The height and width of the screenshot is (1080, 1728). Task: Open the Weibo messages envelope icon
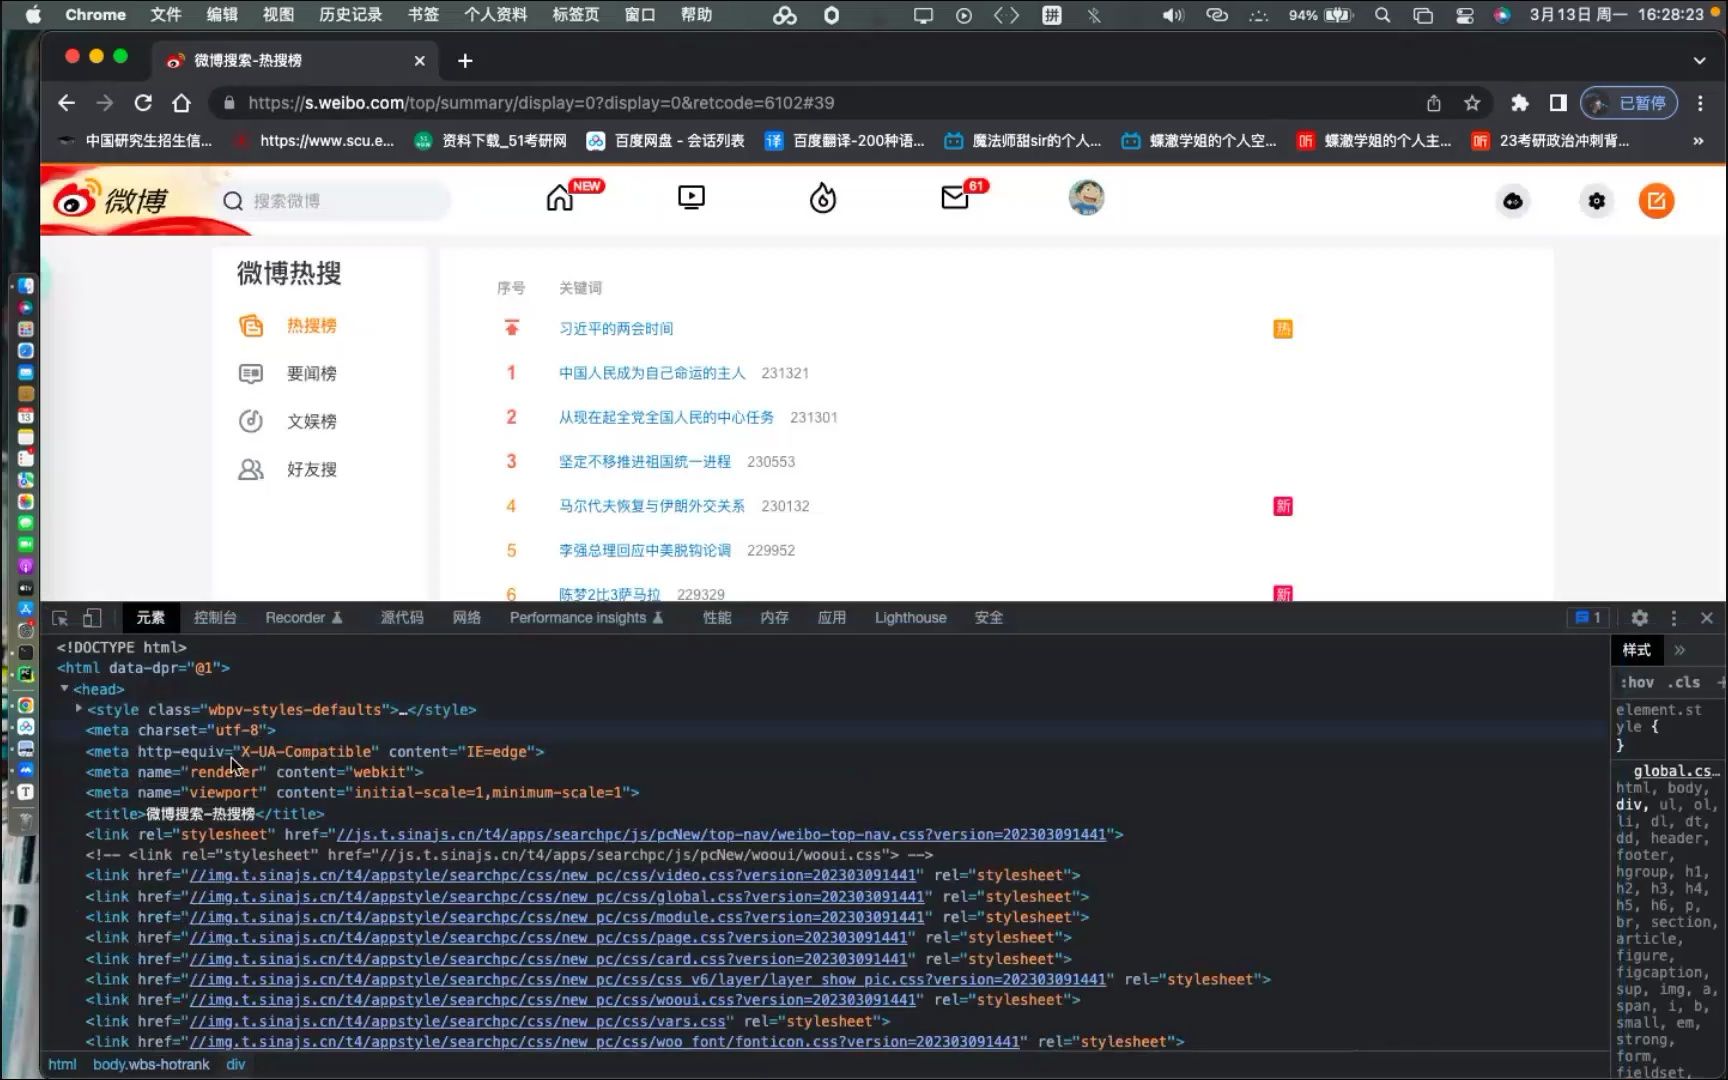point(955,198)
